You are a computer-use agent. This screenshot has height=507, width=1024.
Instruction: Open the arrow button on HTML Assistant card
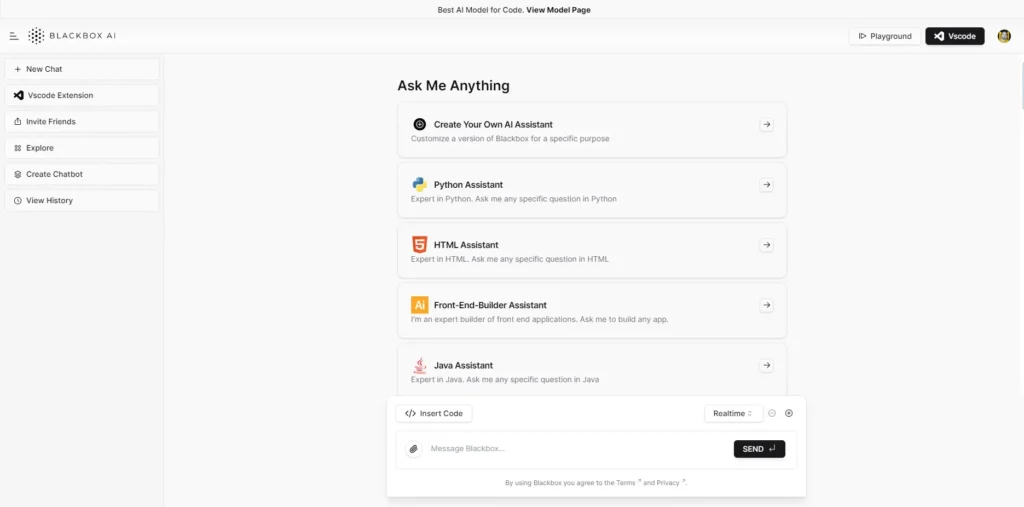pyautogui.click(x=767, y=245)
